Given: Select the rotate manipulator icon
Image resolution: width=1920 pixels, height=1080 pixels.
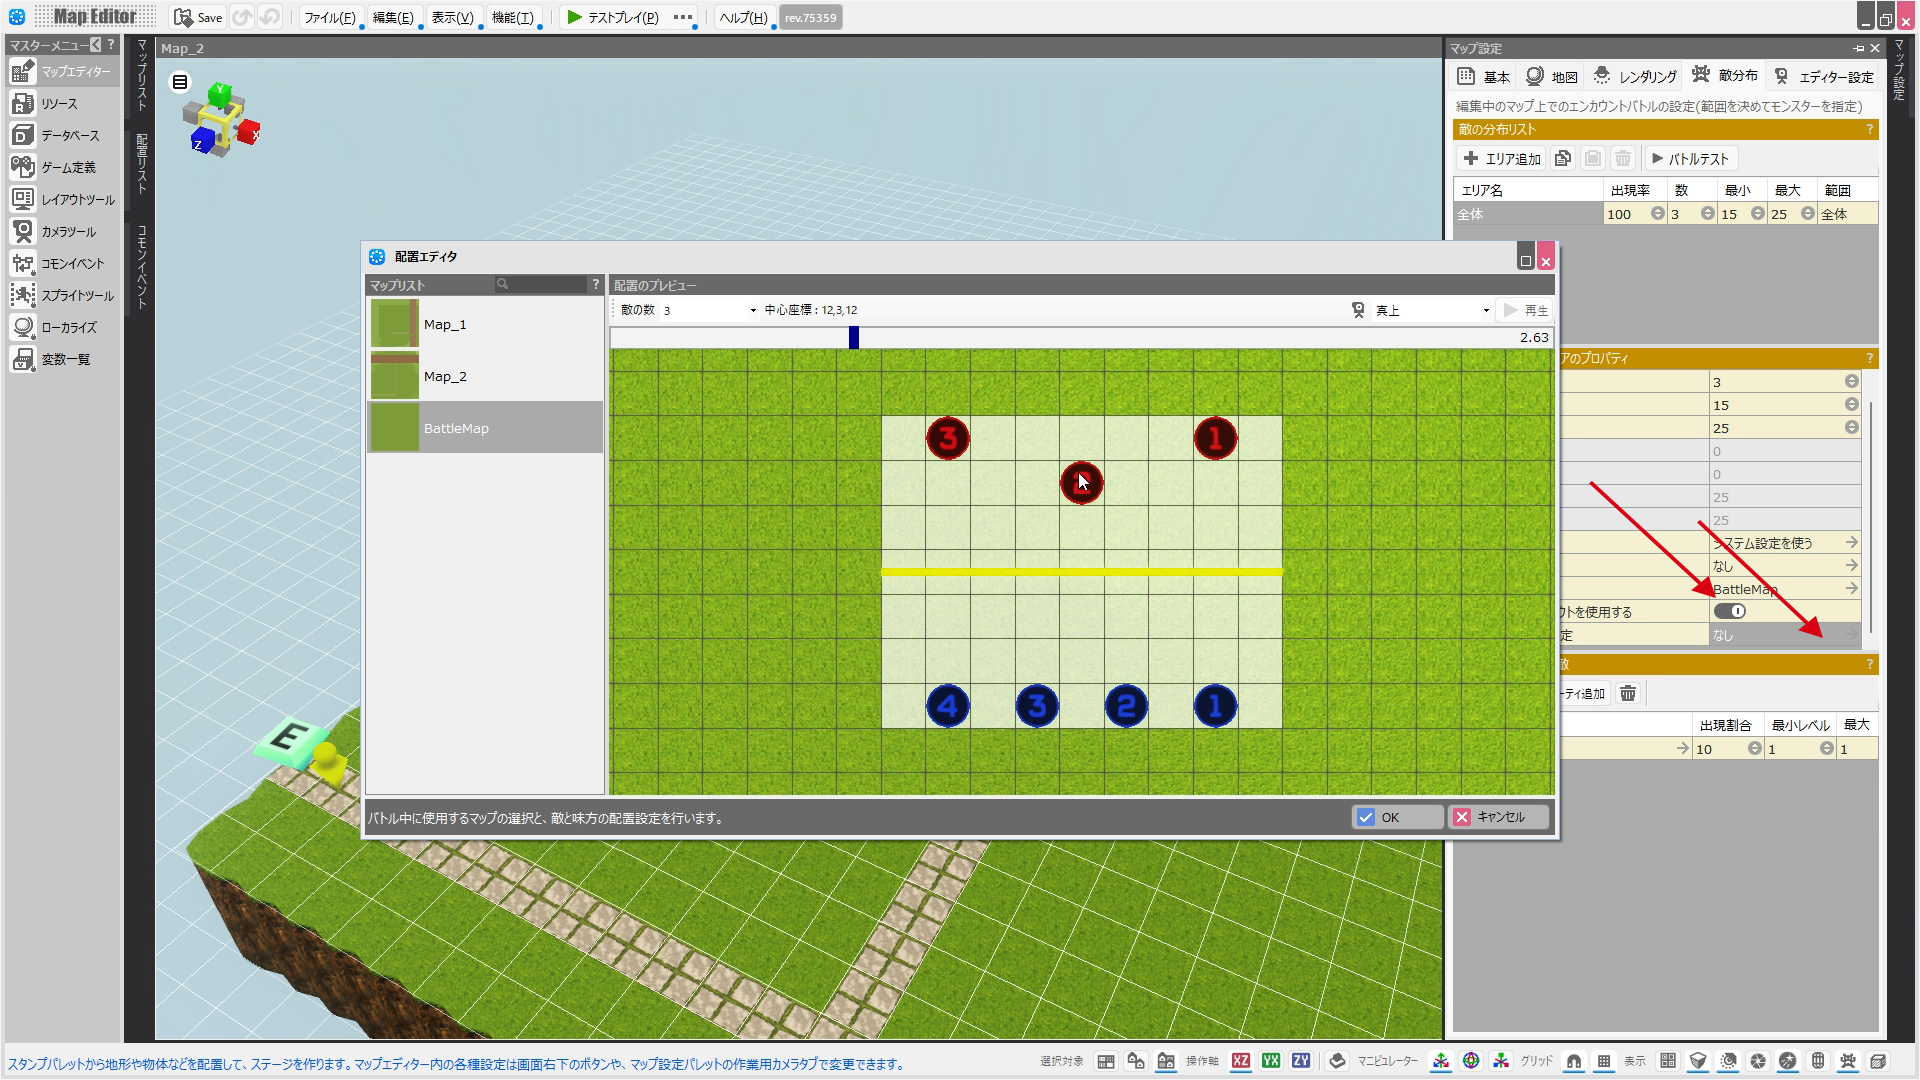Looking at the screenshot, I should tap(1471, 1061).
